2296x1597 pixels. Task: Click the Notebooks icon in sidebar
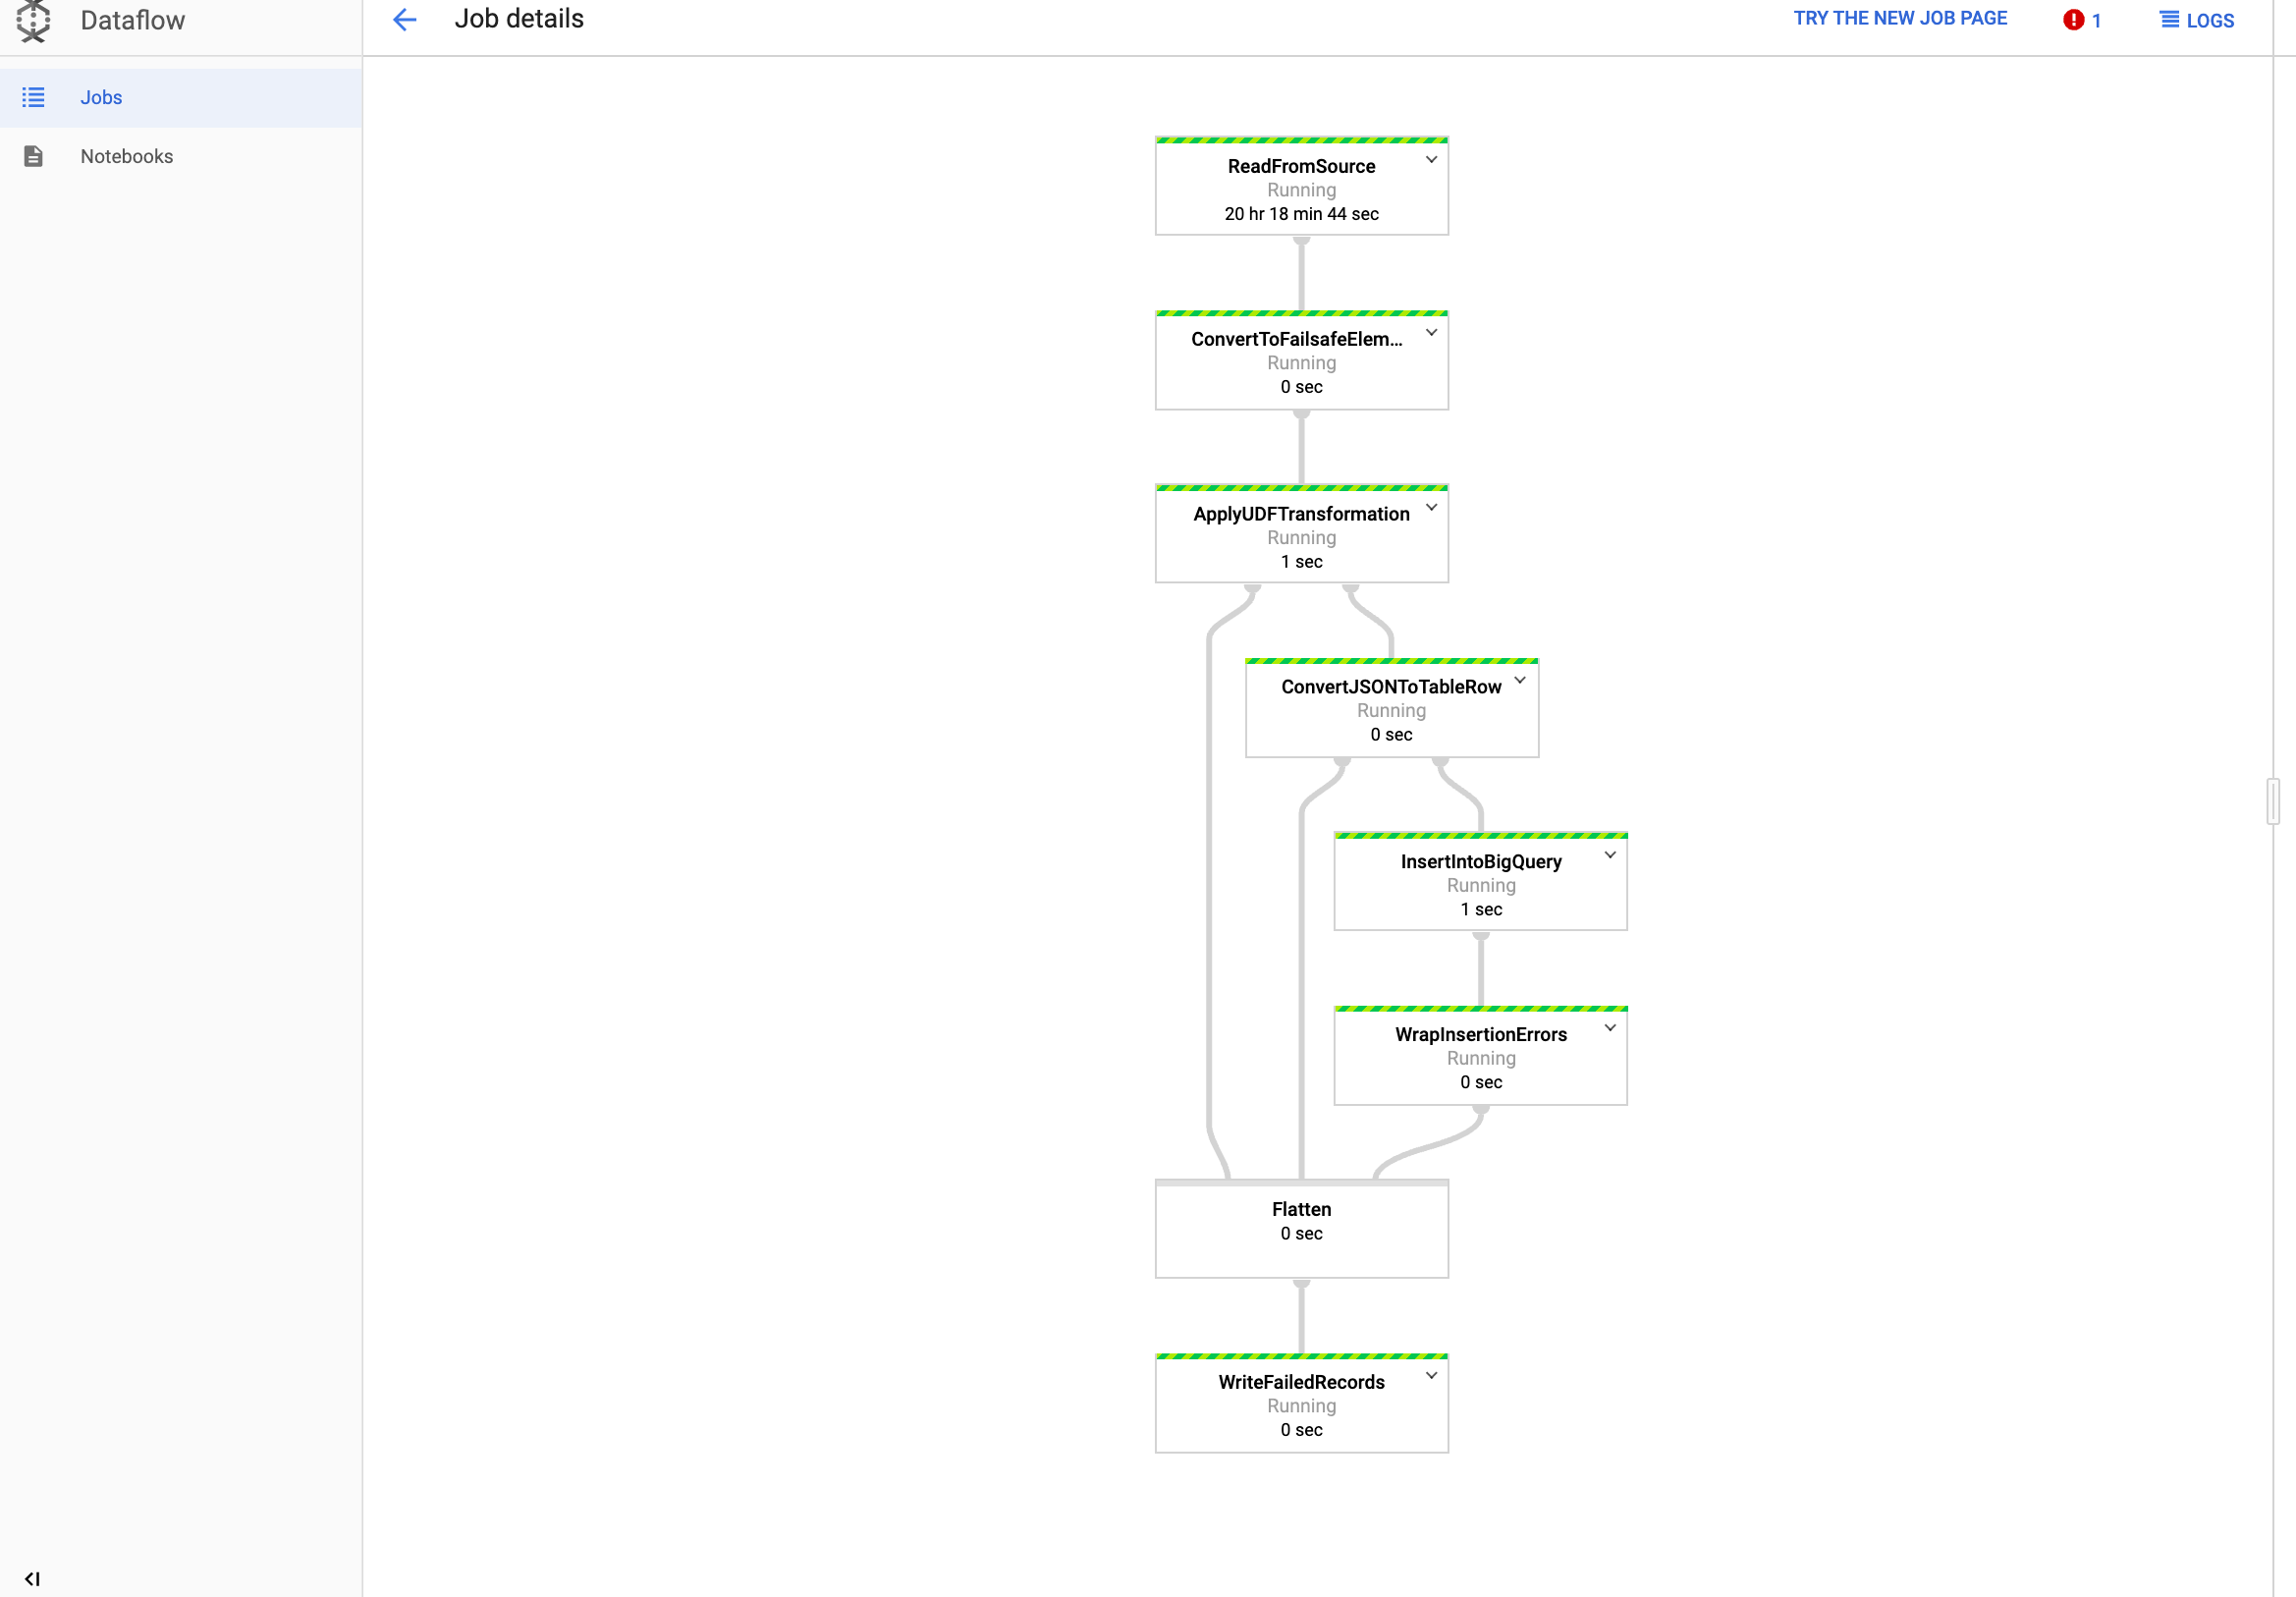33,155
